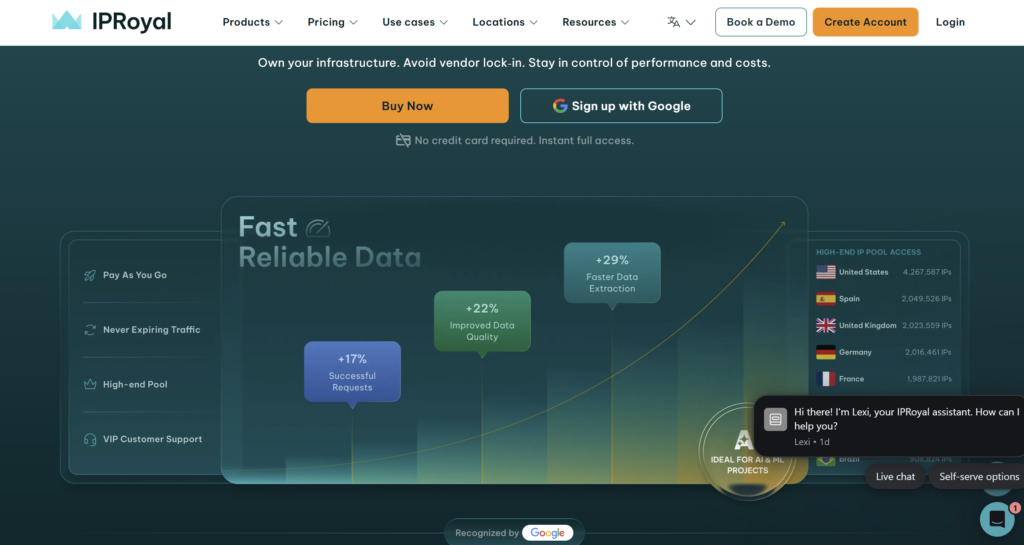Click the Lexi assistant avatar icon
Screen dimensions: 1024x545
click(x=775, y=420)
